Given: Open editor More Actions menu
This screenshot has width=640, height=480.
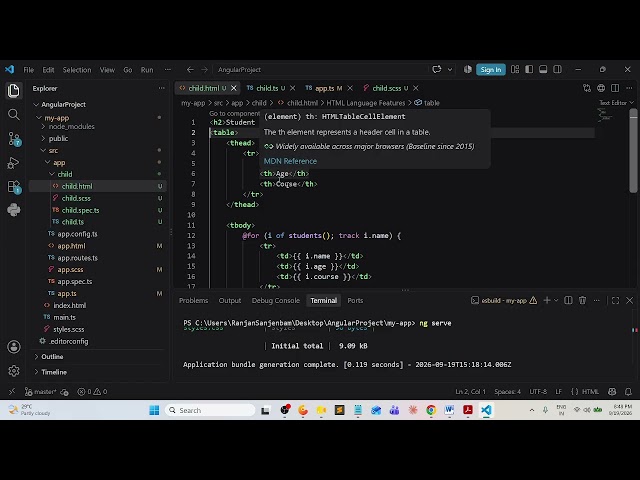Looking at the screenshot, I should click(629, 88).
